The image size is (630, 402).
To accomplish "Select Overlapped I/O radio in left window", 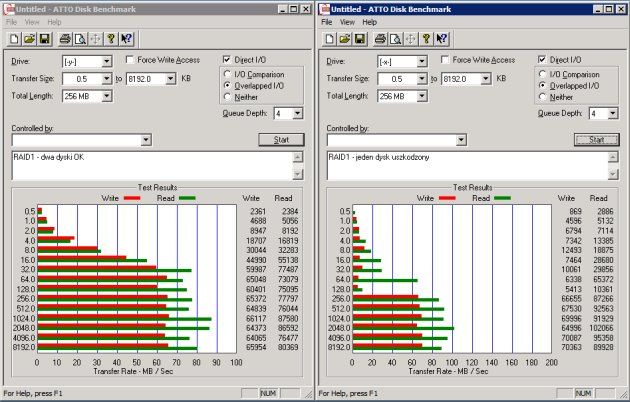I will 227,86.
